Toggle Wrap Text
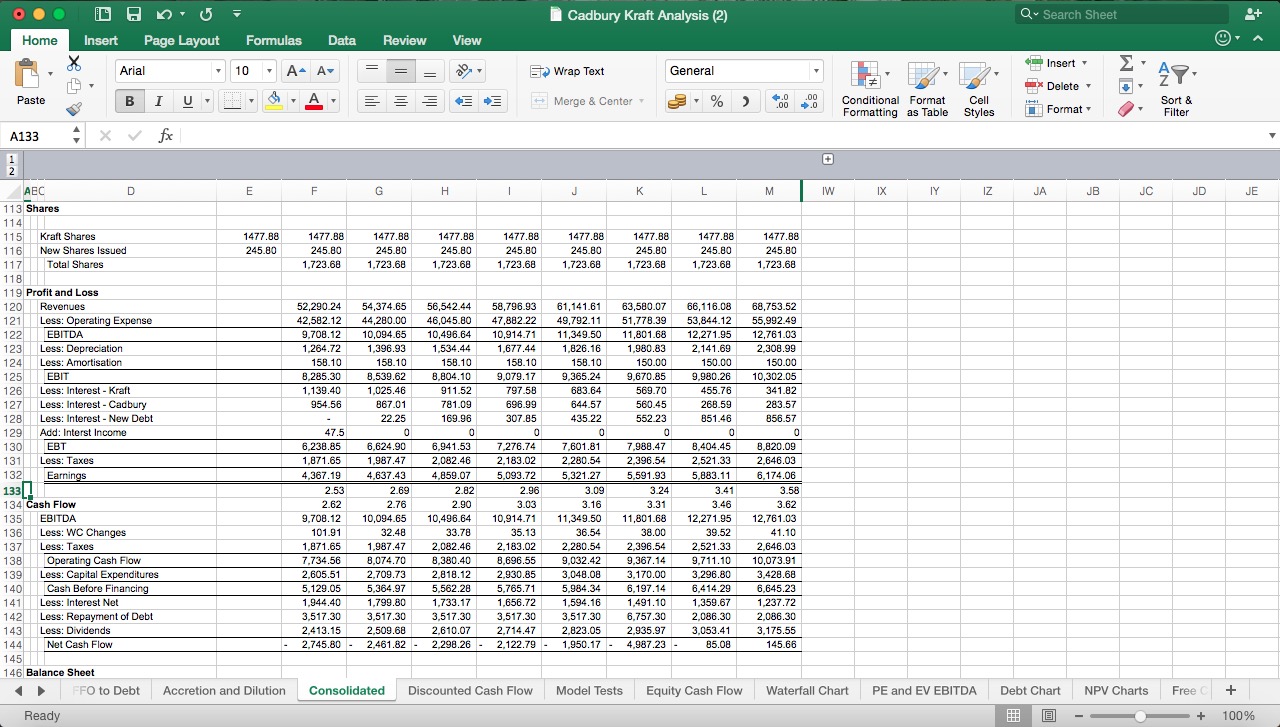Viewport: 1280px width, 727px height. [x=567, y=71]
